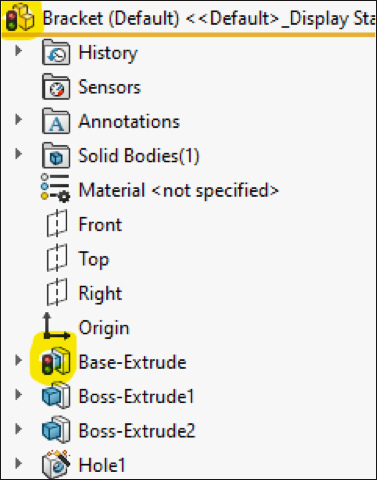
Task: Expand the Boss-Extrude1 feature arrow
Action: tap(19, 394)
